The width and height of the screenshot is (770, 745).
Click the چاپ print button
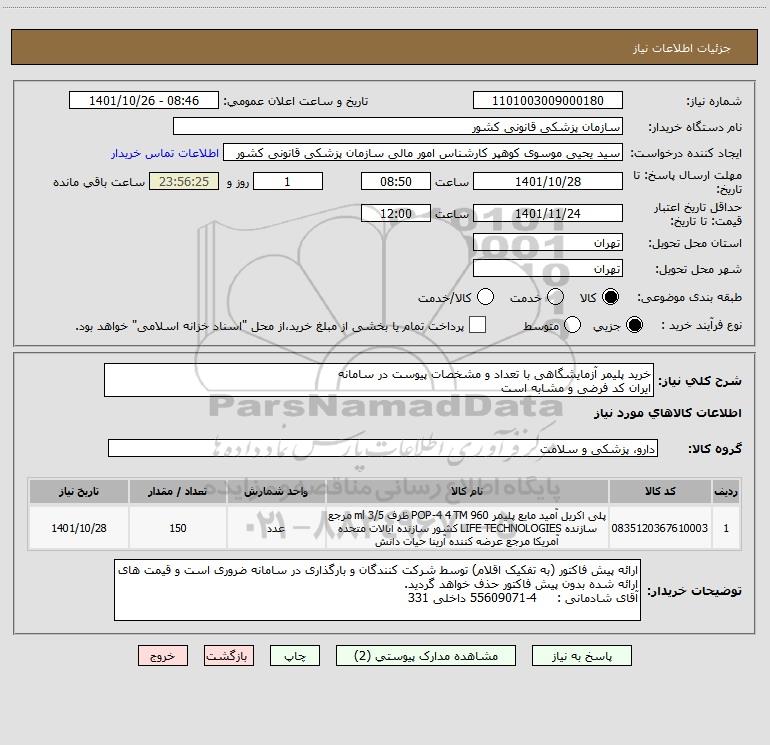click(x=295, y=656)
